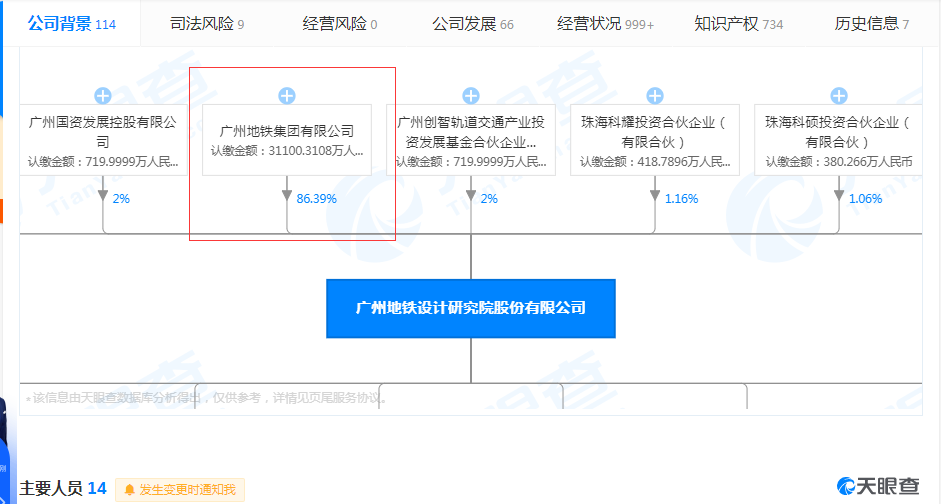941x504 pixels.
Task: Click the 2% stake under 广州国资发展控股
Action: [x=121, y=199]
